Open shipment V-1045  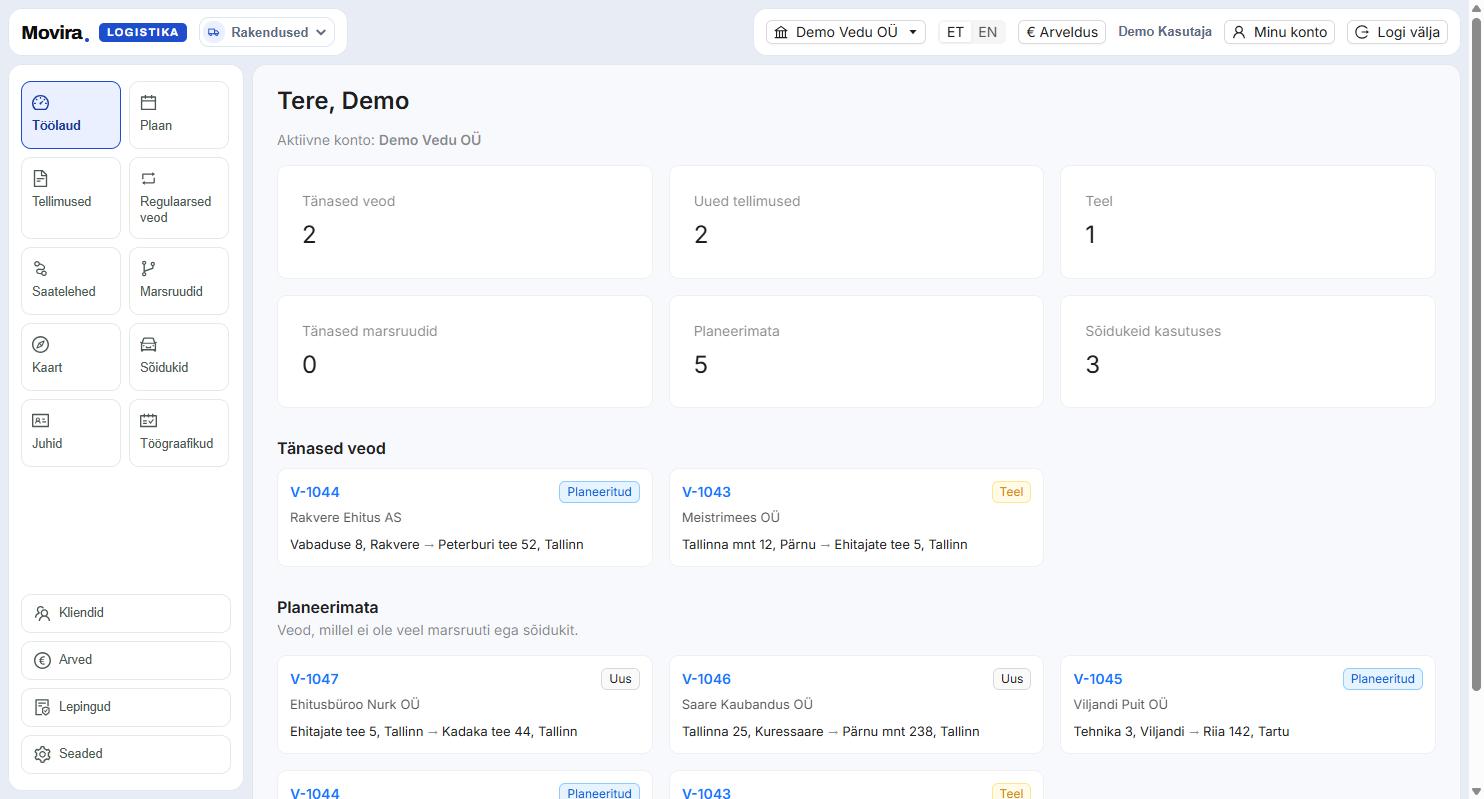point(1098,679)
